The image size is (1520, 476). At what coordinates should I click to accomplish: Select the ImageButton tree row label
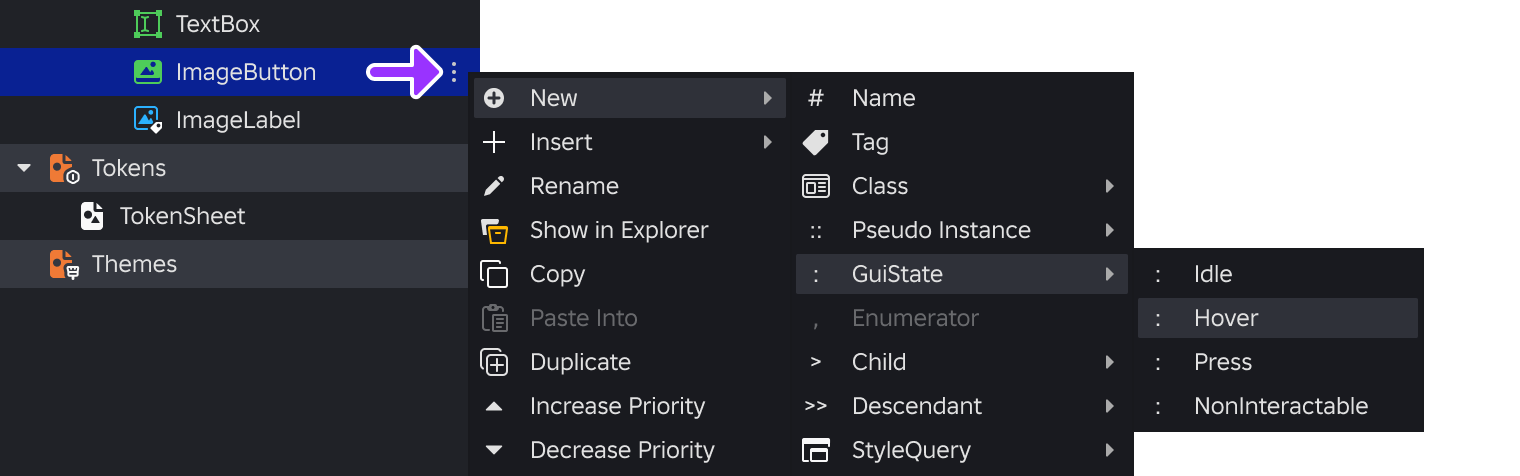pos(246,72)
